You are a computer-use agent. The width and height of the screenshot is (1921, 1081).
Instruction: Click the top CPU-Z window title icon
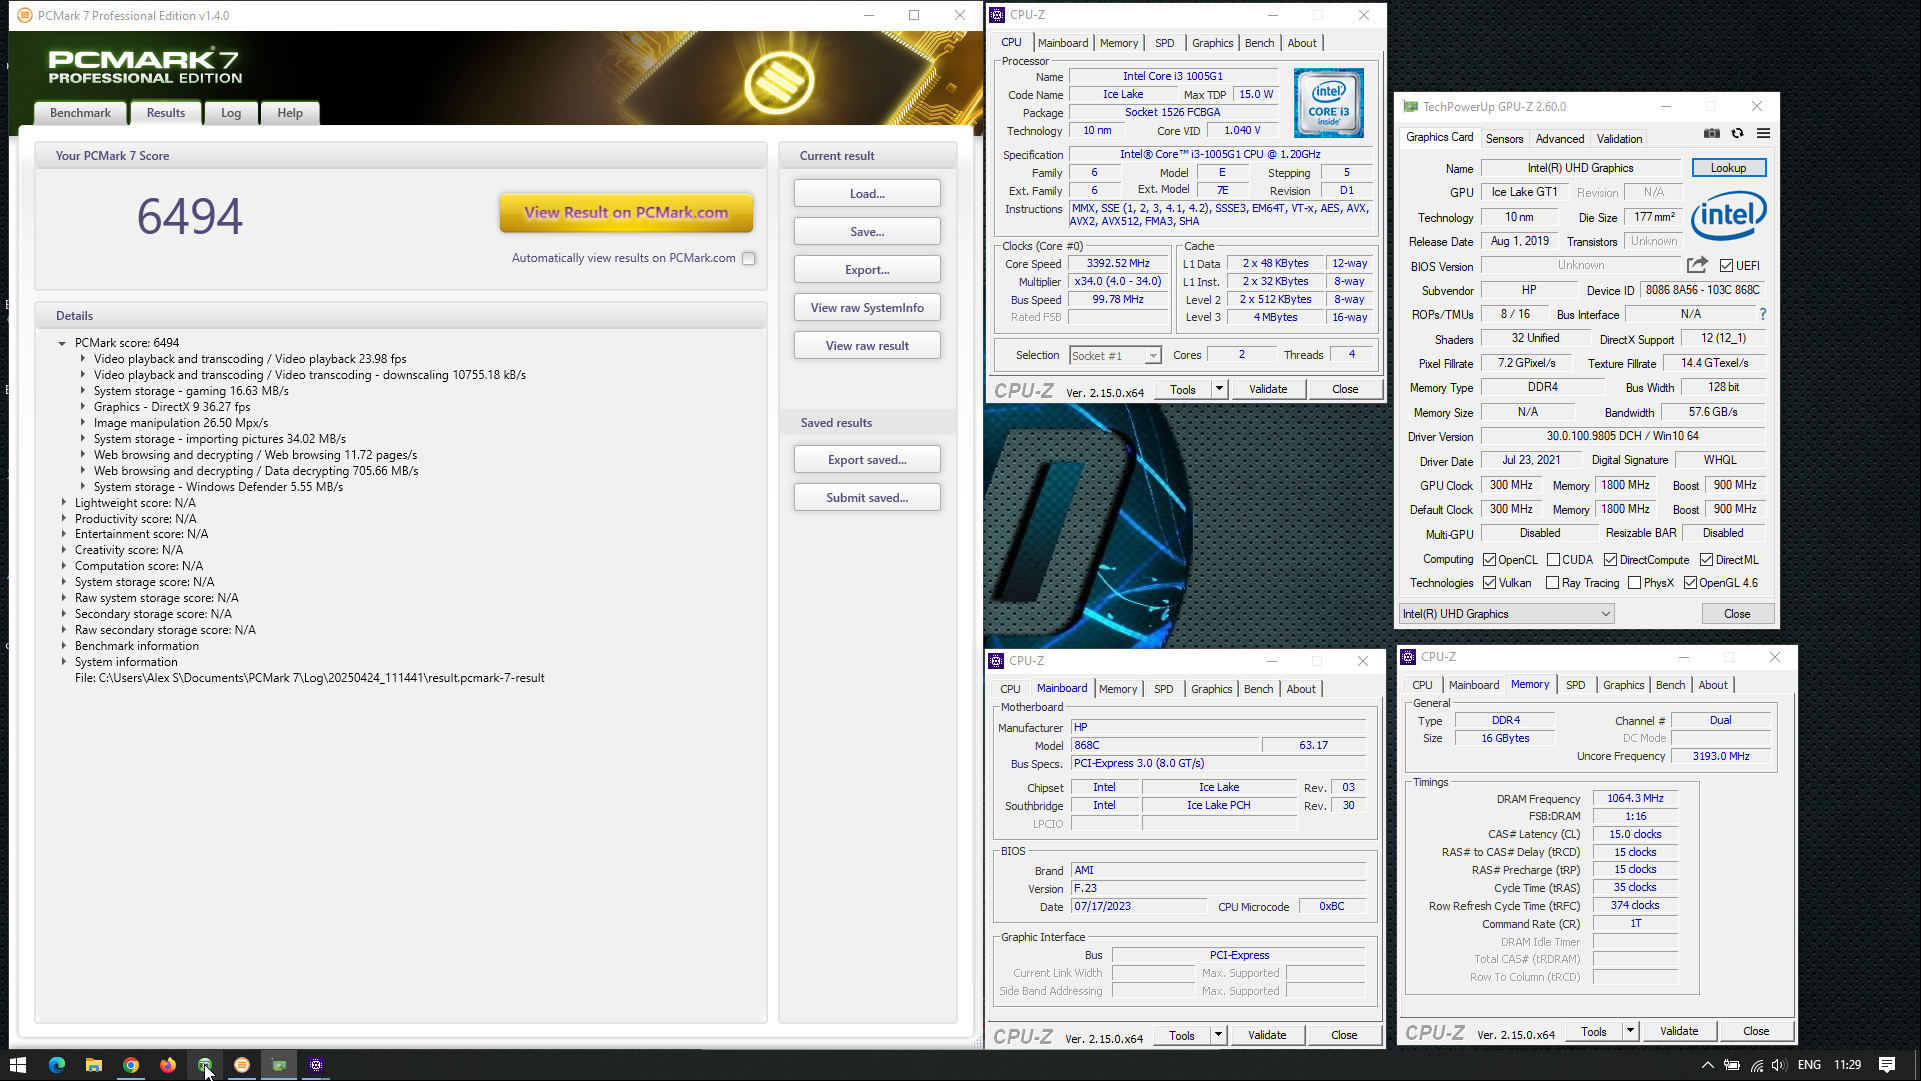click(x=997, y=15)
